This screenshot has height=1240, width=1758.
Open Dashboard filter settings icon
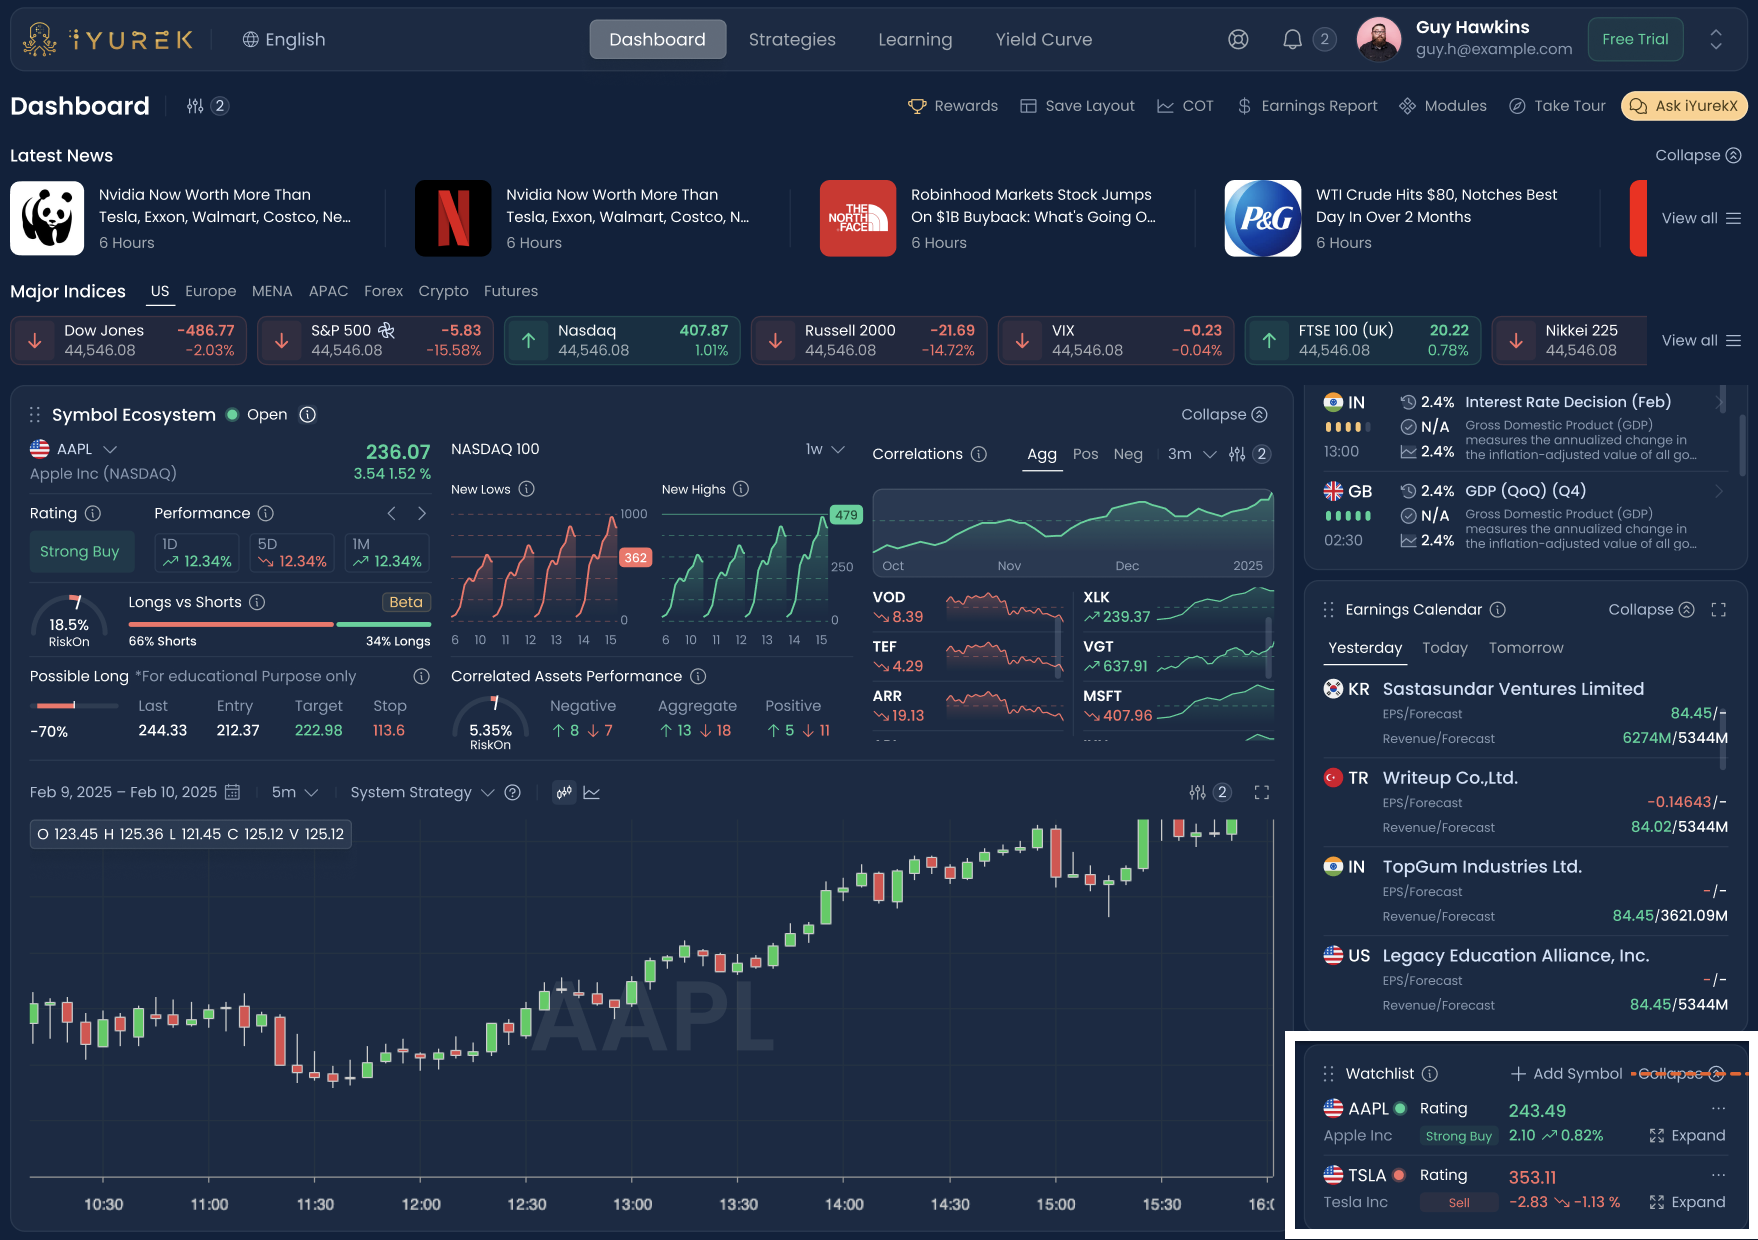point(195,106)
